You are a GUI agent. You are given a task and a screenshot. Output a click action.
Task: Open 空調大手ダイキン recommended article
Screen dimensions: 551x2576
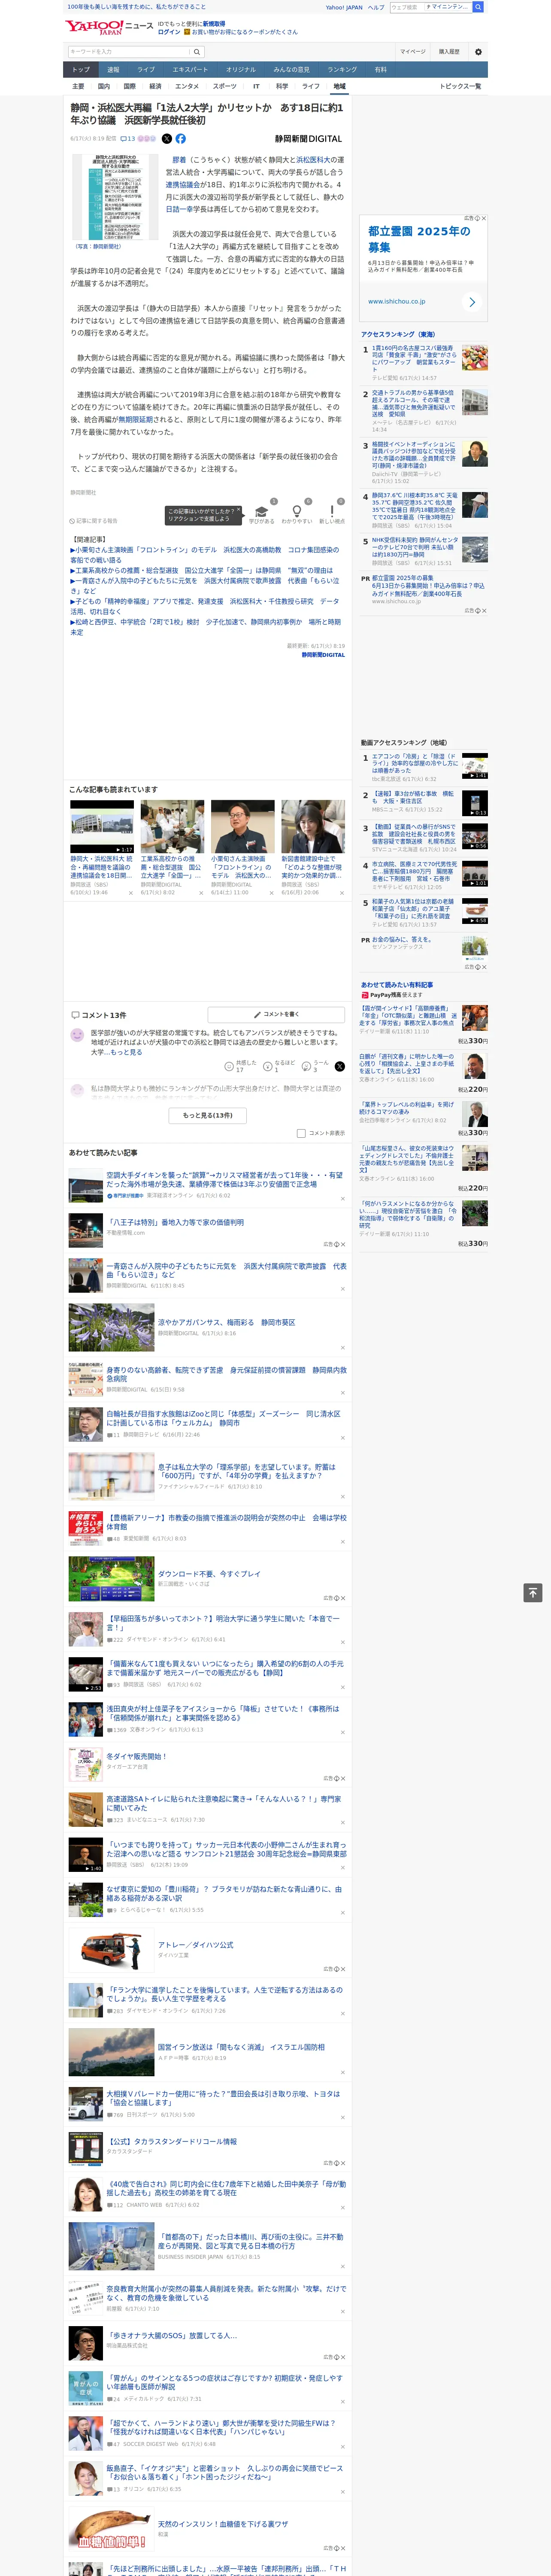[225, 1180]
